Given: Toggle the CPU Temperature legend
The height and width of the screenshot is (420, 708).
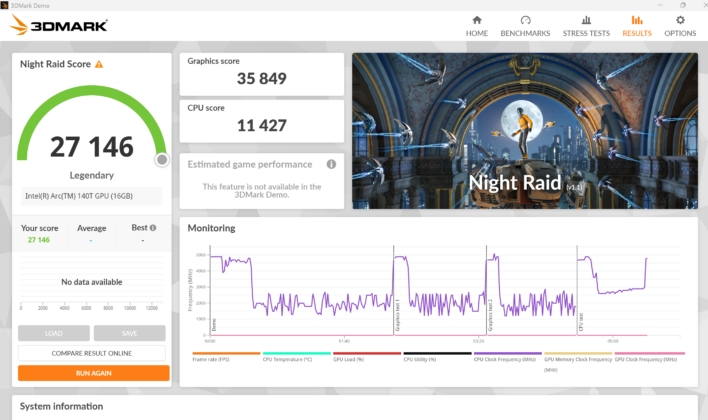Looking at the screenshot, I should click(287, 359).
